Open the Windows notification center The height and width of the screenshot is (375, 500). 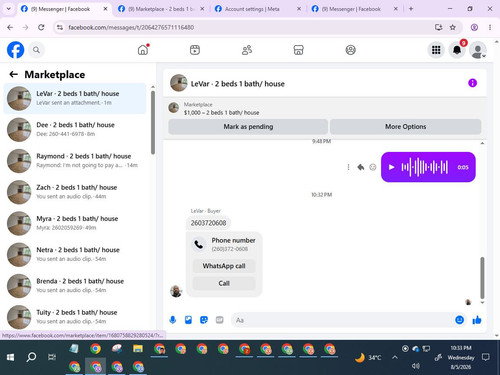point(486,357)
